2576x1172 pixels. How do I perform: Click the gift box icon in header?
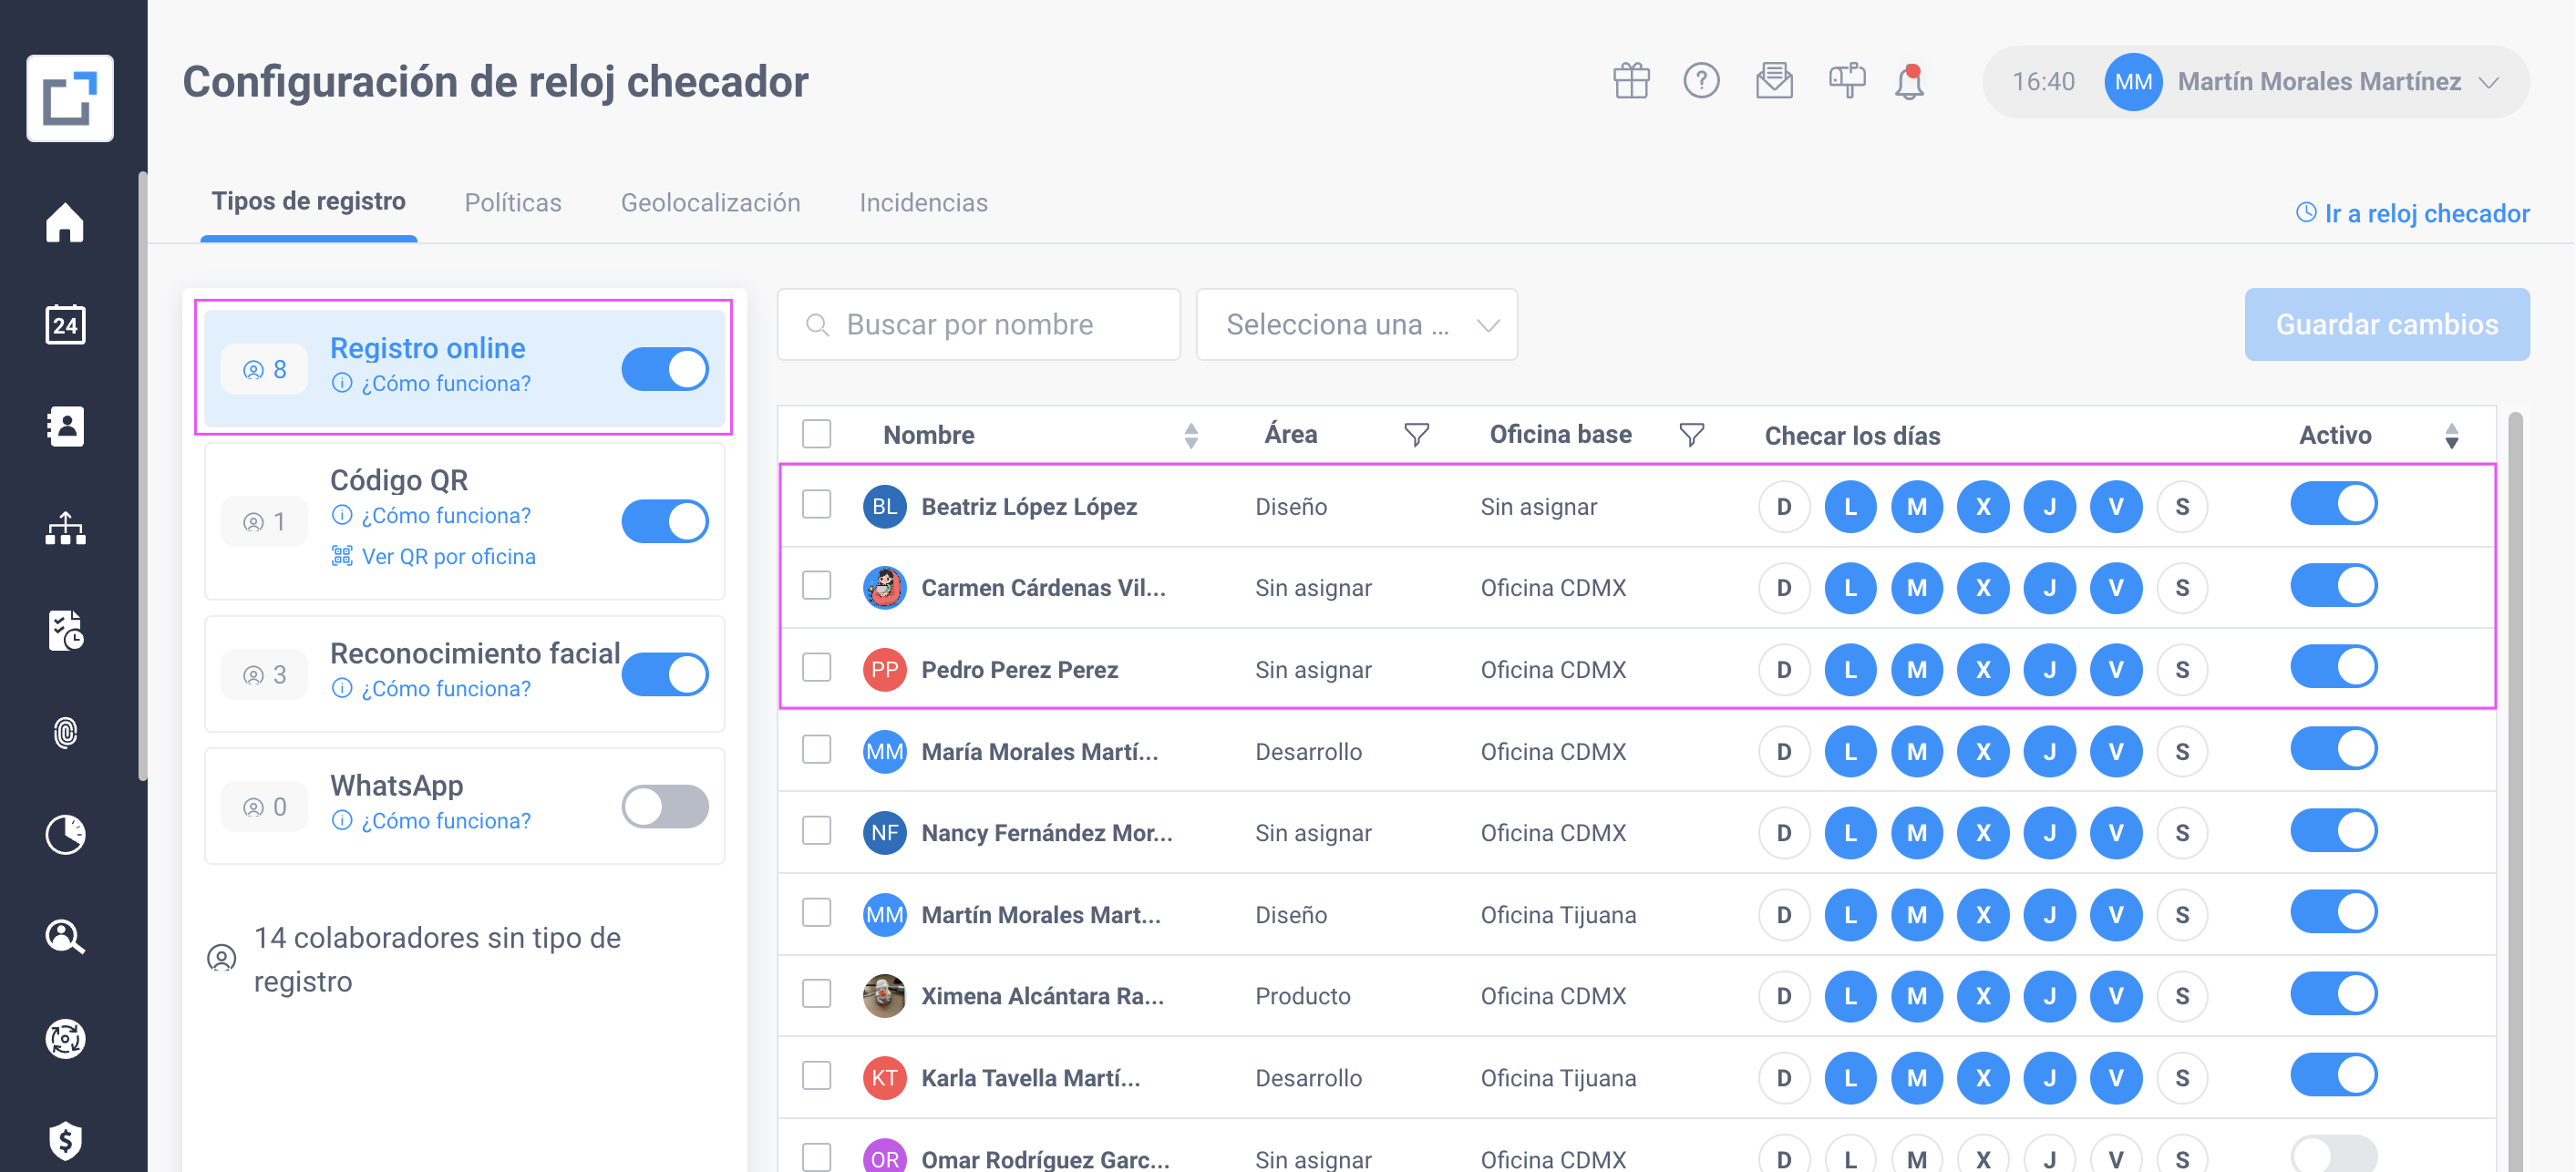(1631, 81)
